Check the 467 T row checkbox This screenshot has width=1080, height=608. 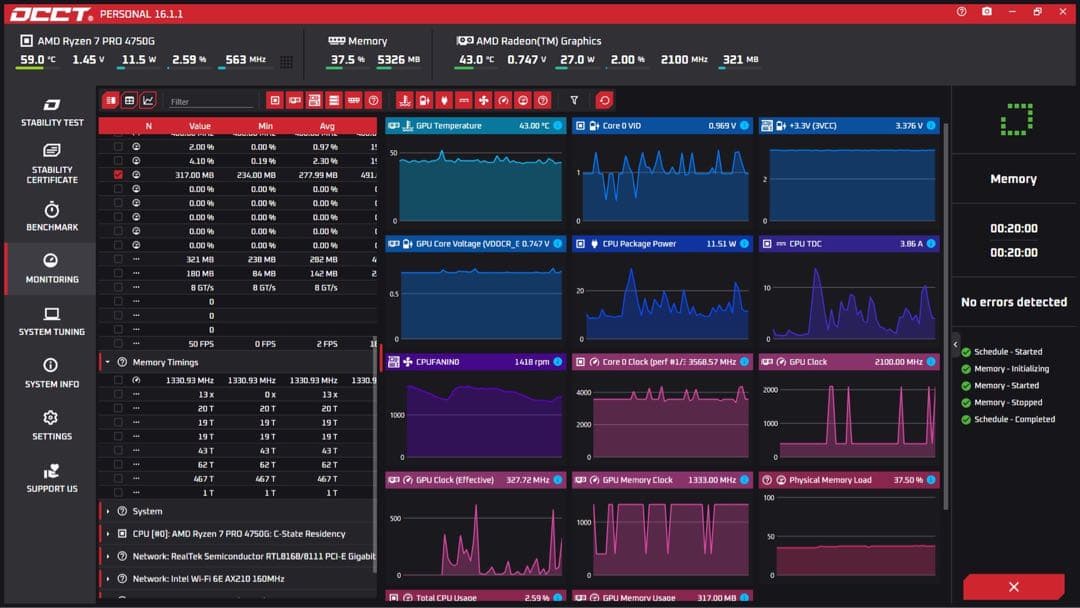pos(118,479)
